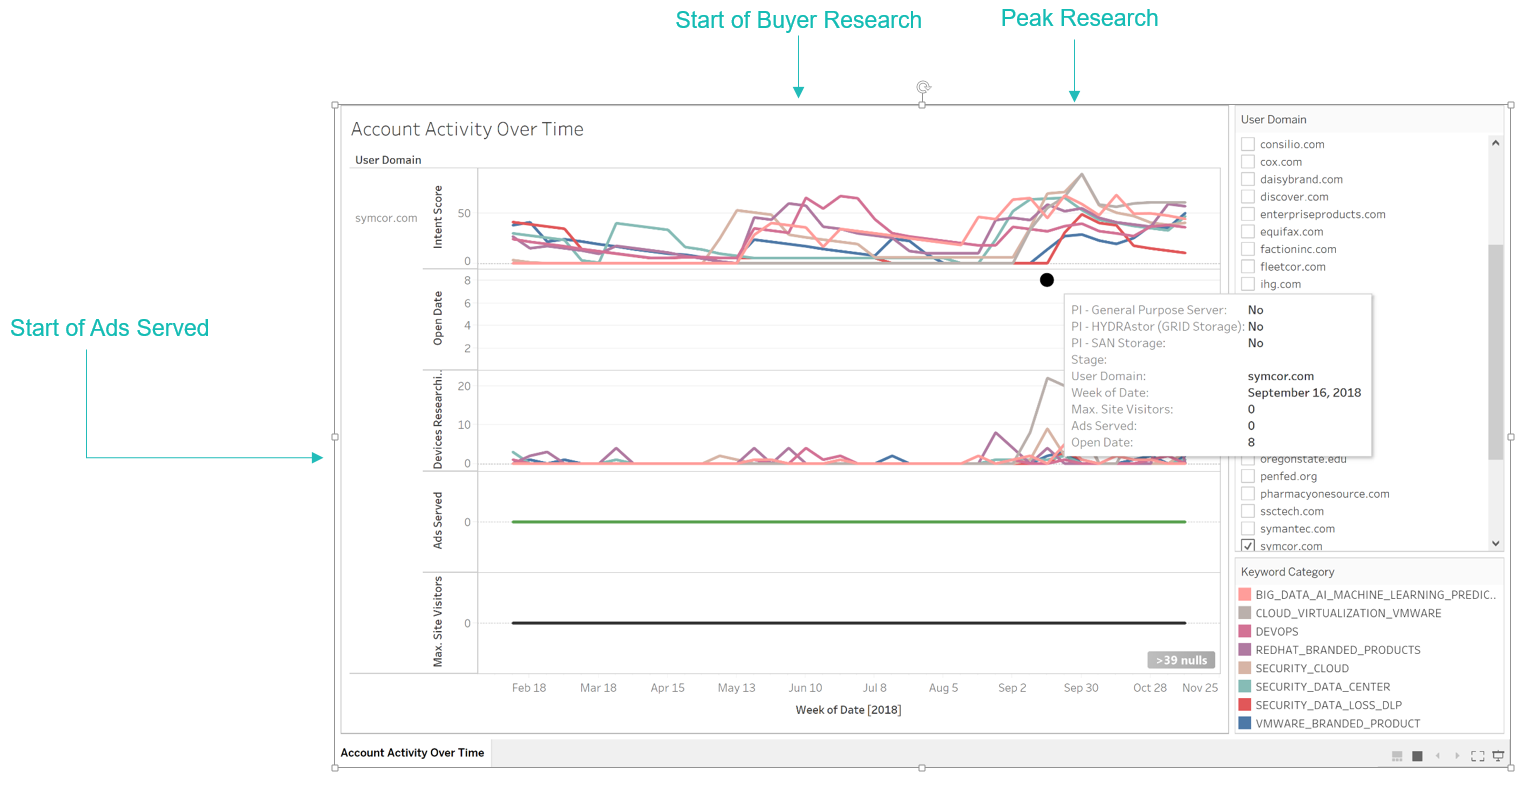This screenshot has width=1538, height=787.
Task: Click the DEVOPS legend color swatch
Action: coord(1244,631)
